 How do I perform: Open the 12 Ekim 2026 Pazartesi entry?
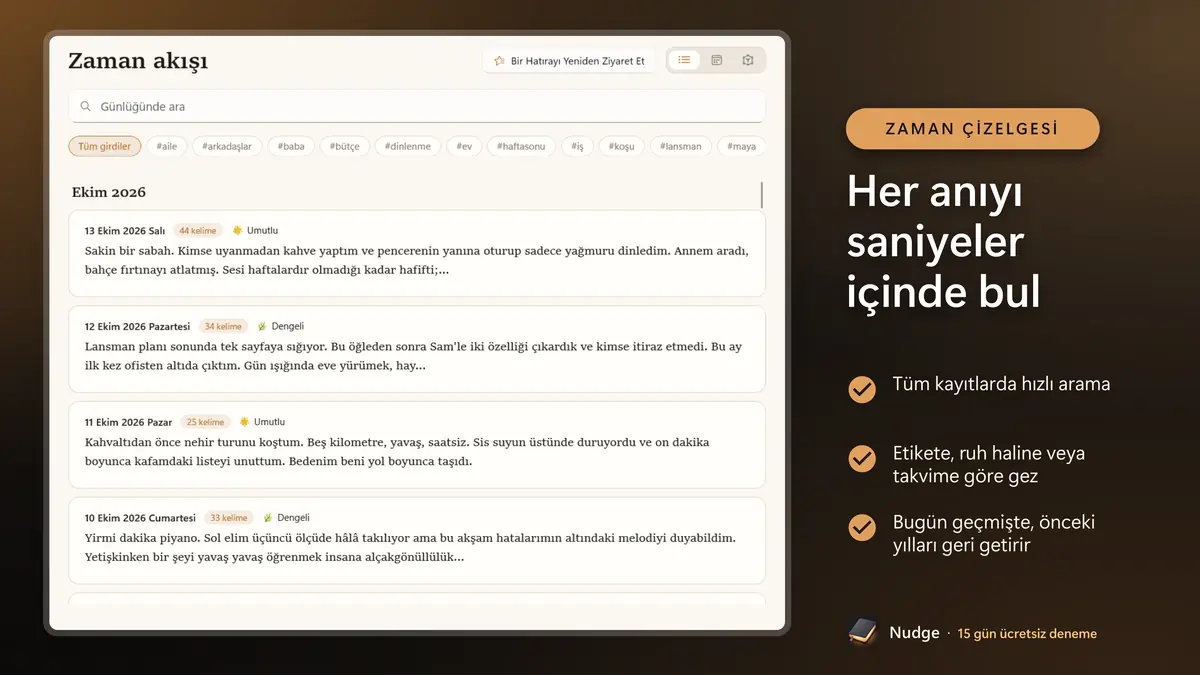point(417,349)
